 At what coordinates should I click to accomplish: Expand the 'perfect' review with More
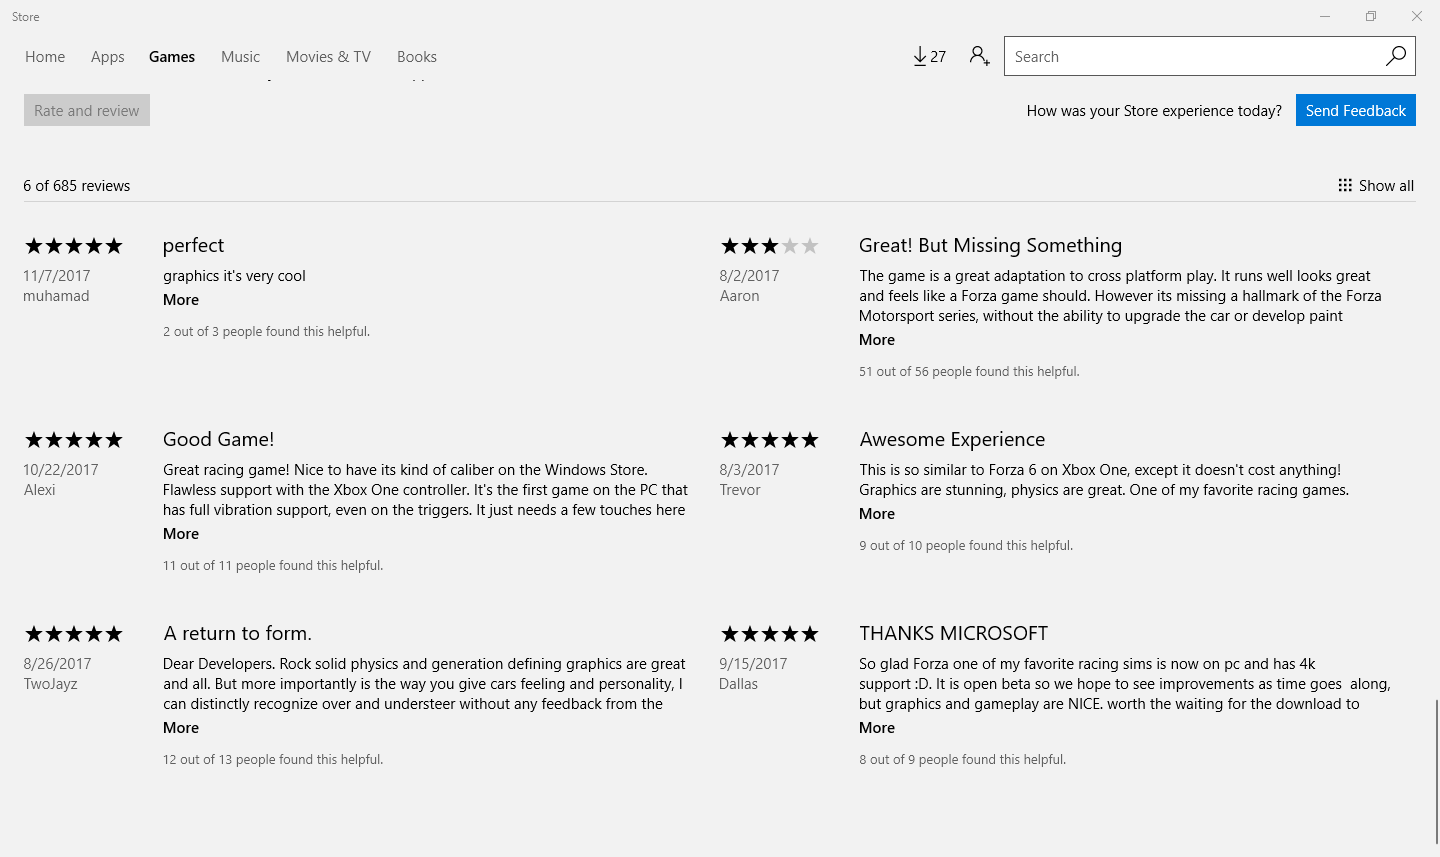click(x=181, y=300)
